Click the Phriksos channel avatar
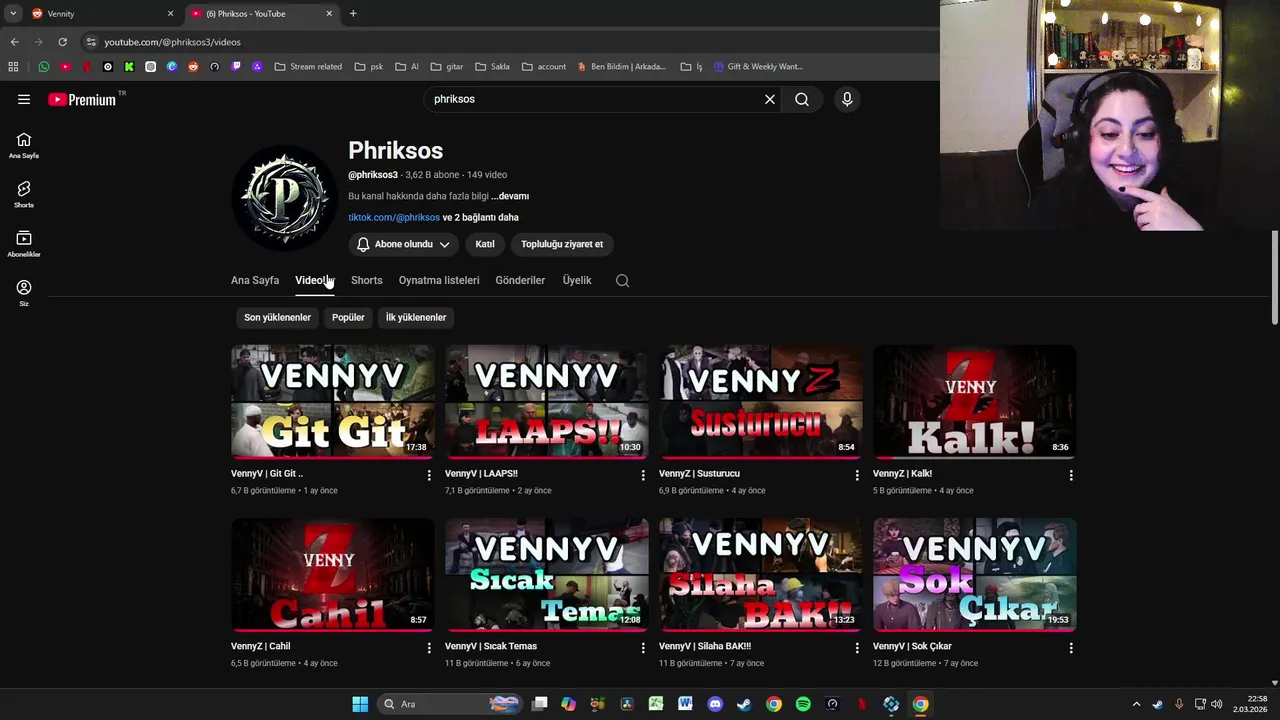Image resolution: width=1280 pixels, height=720 pixels. 284,197
